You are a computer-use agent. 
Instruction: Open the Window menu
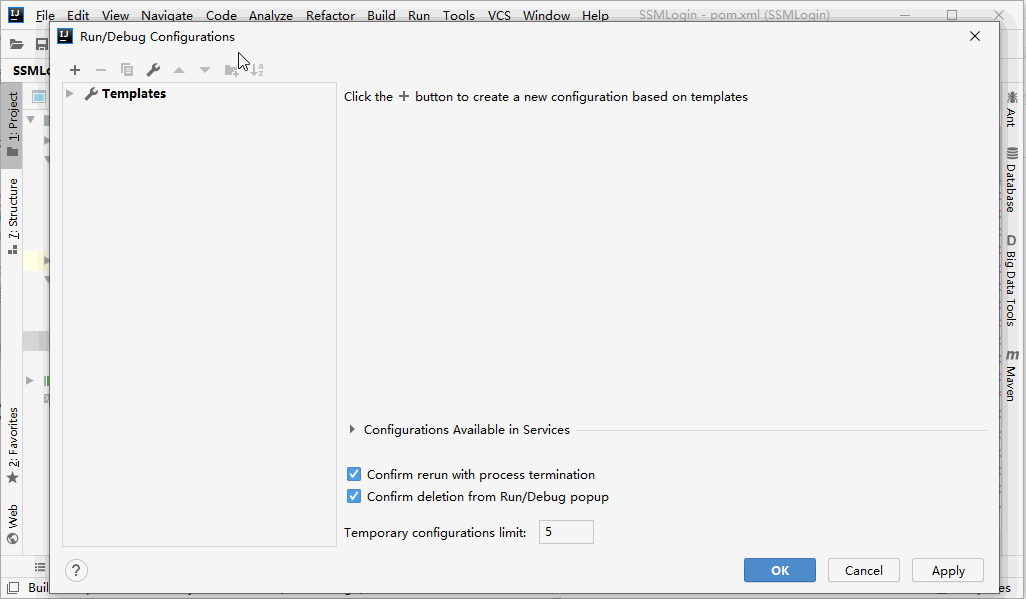pos(546,15)
